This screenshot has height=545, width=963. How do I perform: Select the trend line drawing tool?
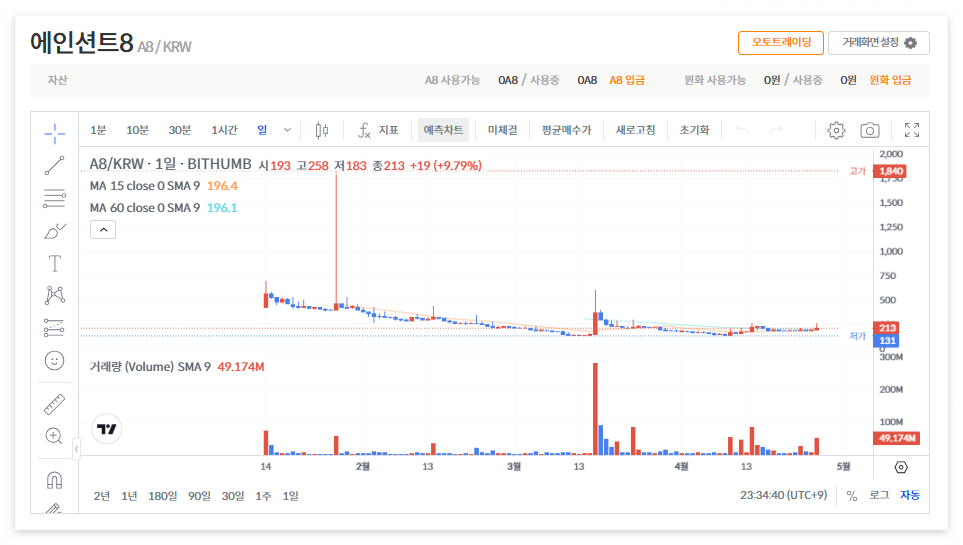[x=55, y=165]
